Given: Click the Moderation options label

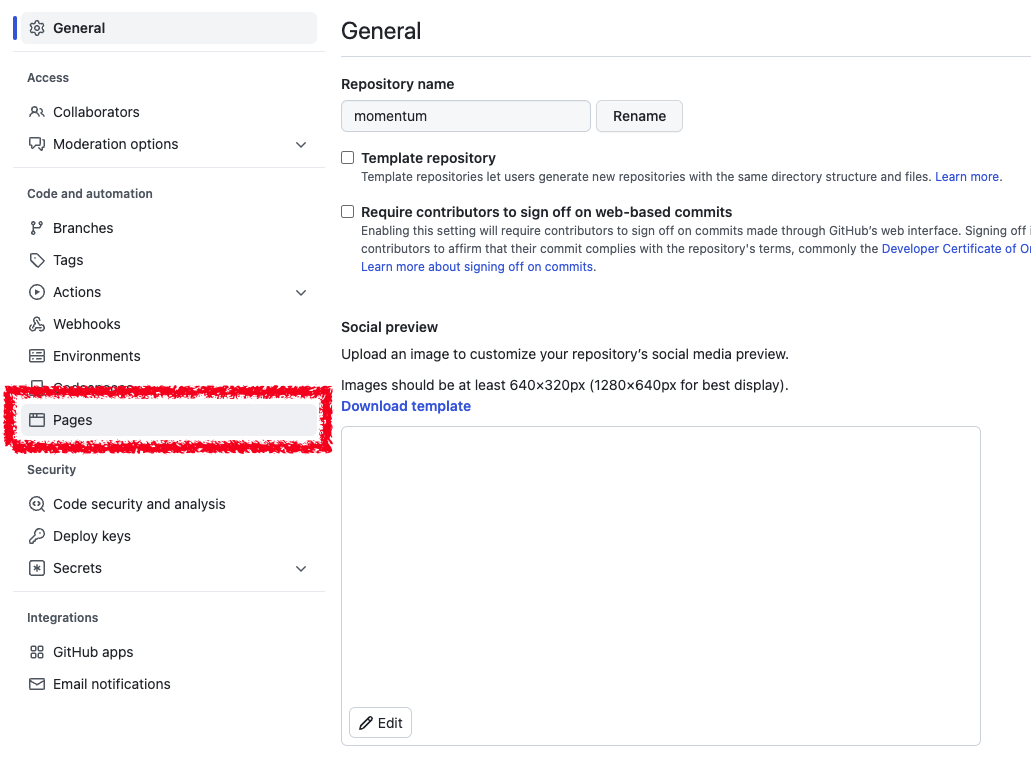Looking at the screenshot, I should (116, 144).
